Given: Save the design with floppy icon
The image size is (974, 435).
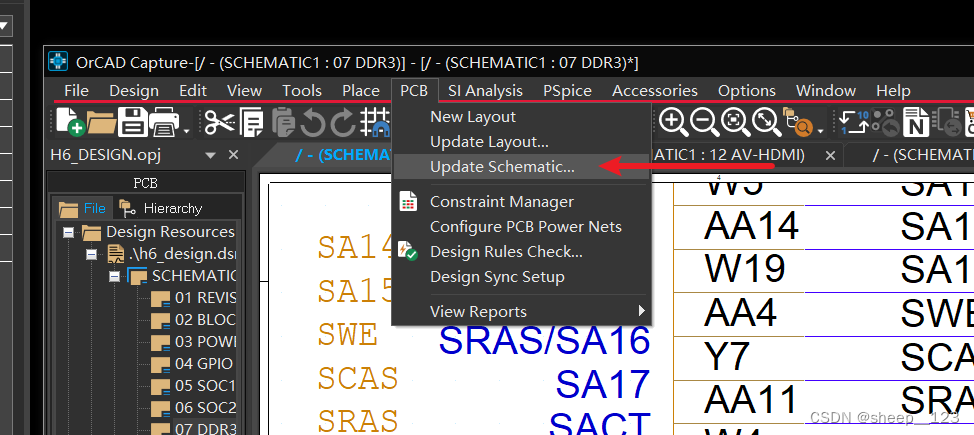Looking at the screenshot, I should pyautogui.click(x=132, y=122).
